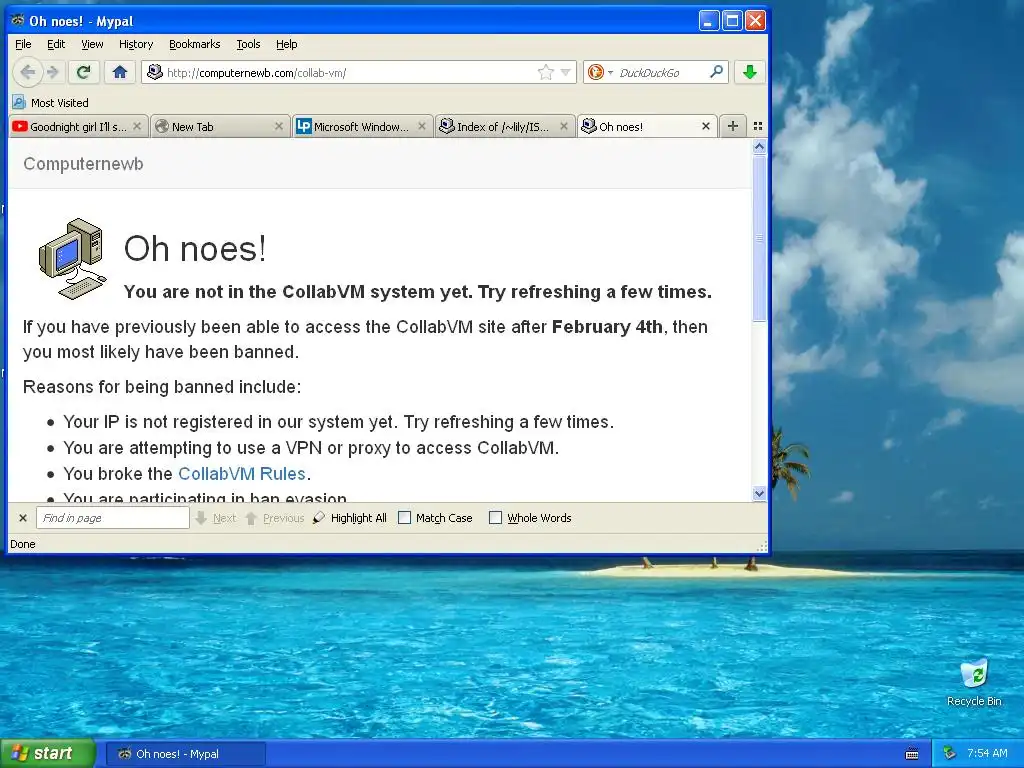The image size is (1024, 768).
Task: Click the page scrollbar down arrow
Action: 759,494
